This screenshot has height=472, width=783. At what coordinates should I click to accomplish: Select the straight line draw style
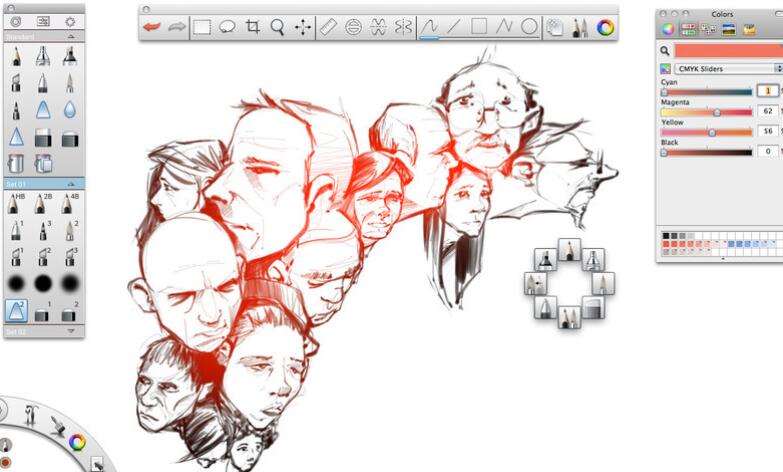coord(454,26)
